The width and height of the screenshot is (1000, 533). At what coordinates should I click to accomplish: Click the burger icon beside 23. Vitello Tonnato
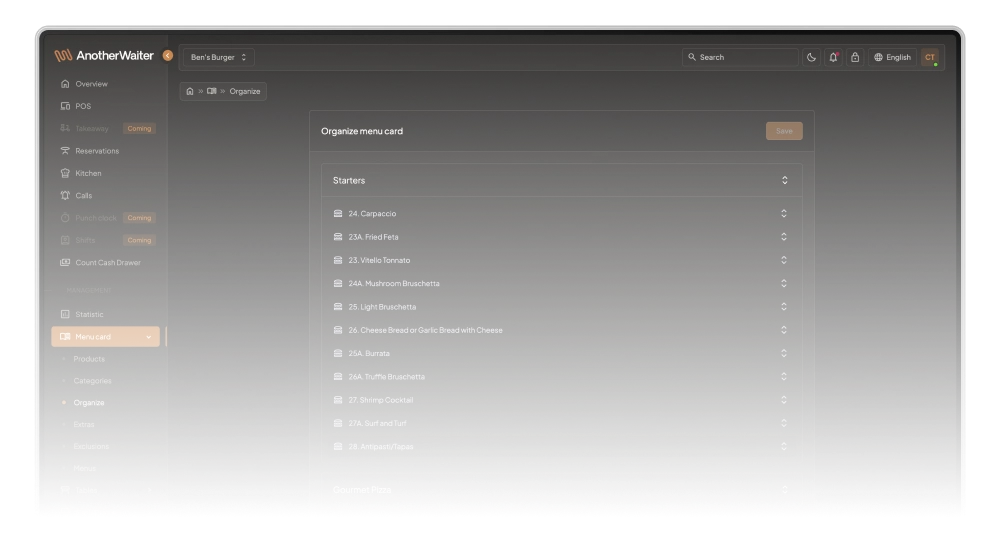[338, 260]
